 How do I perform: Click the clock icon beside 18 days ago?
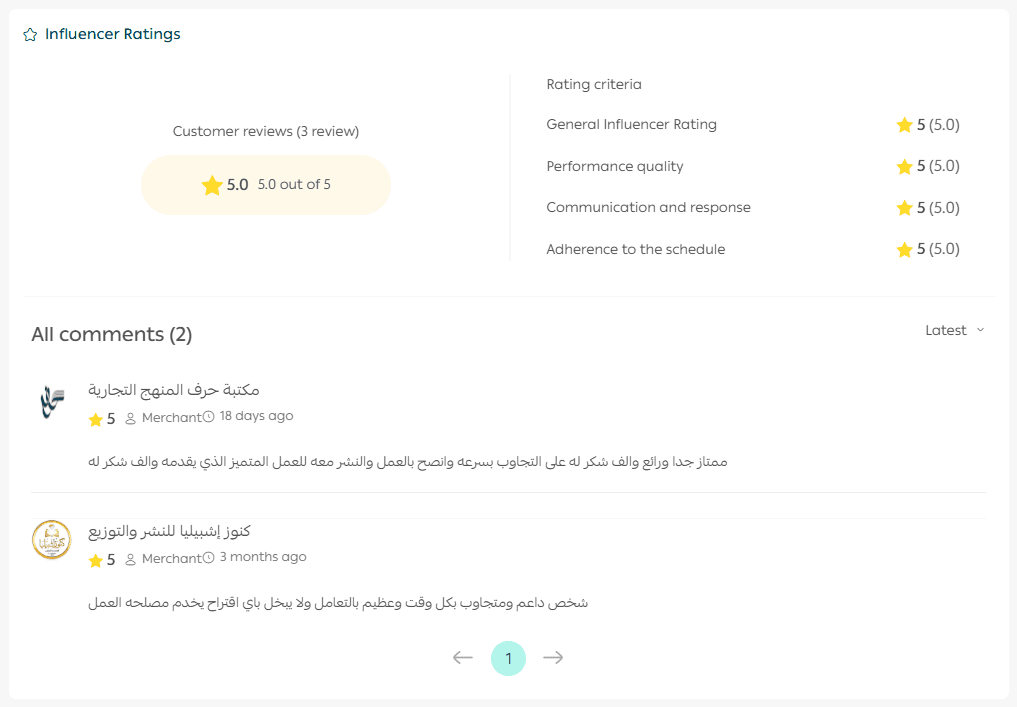click(x=209, y=417)
